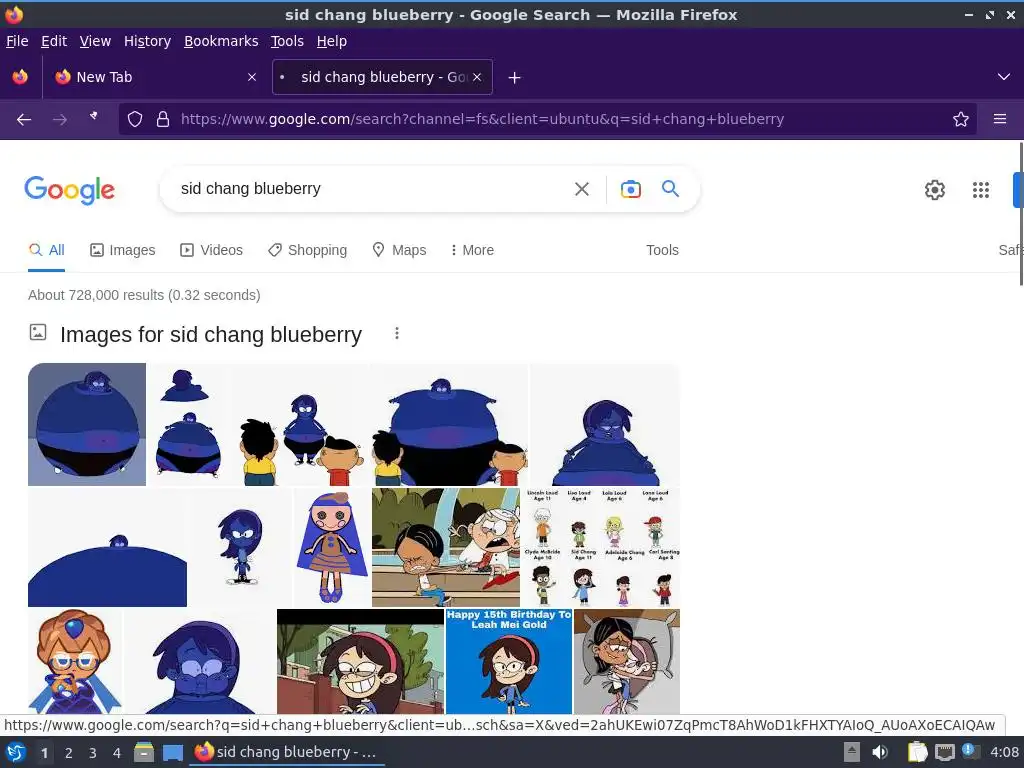Clear the Google search box text
This screenshot has height=768, width=1024.
(x=581, y=189)
